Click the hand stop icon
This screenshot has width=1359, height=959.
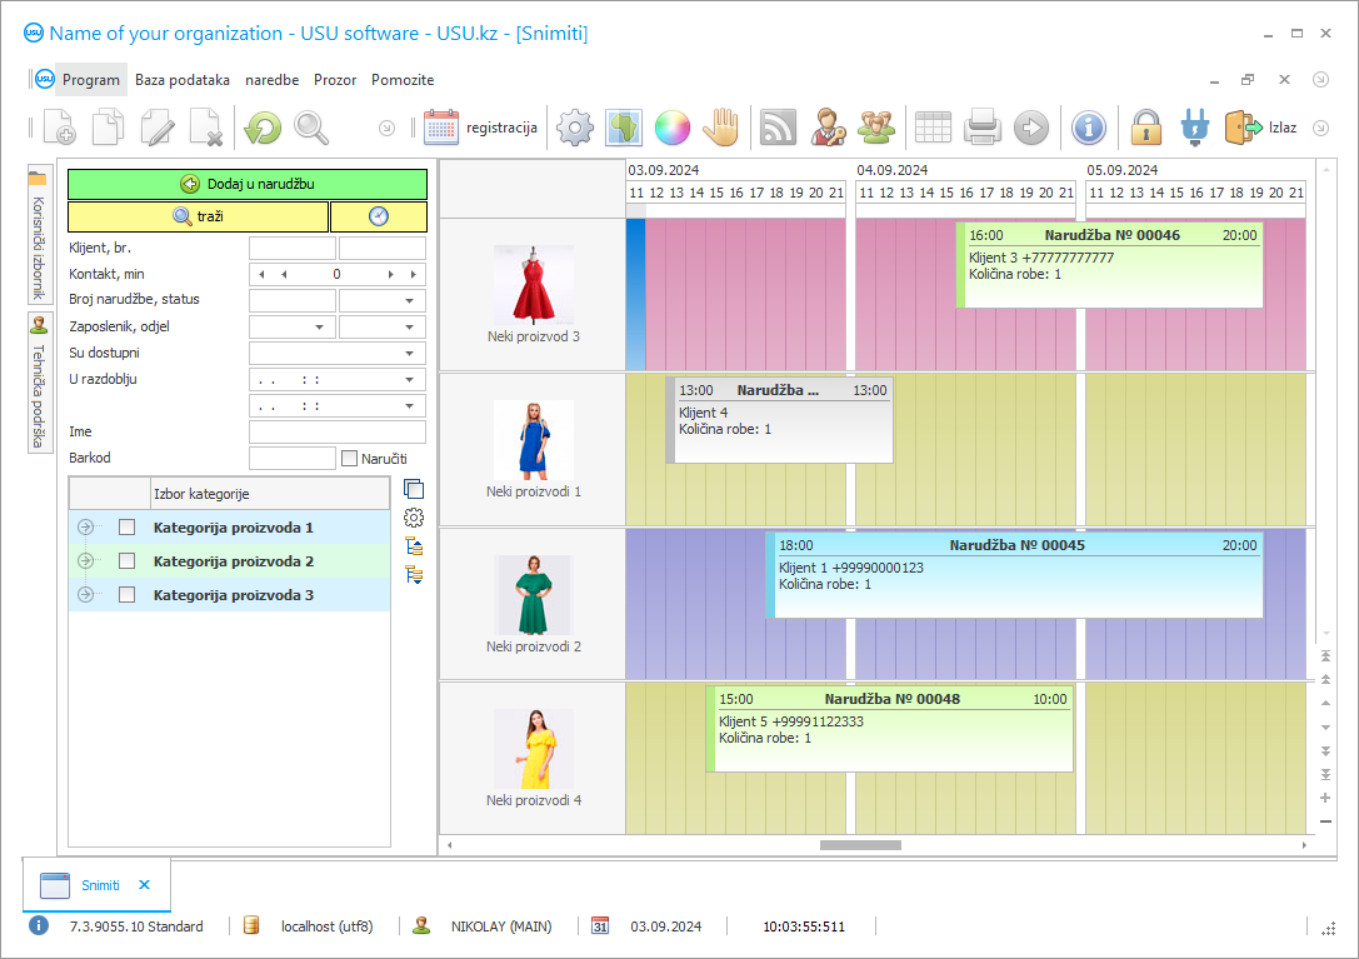720,127
